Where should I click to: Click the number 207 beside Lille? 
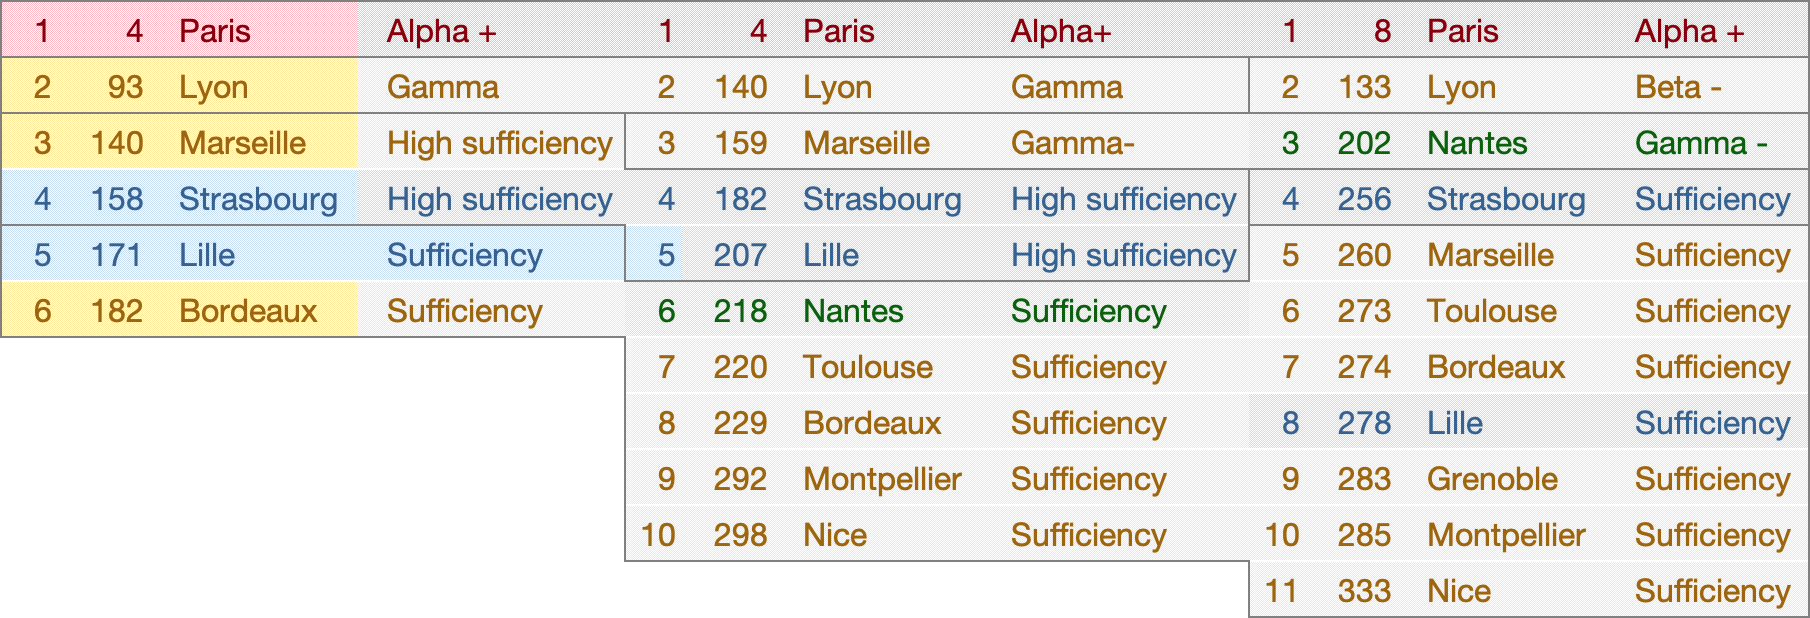click(x=740, y=255)
